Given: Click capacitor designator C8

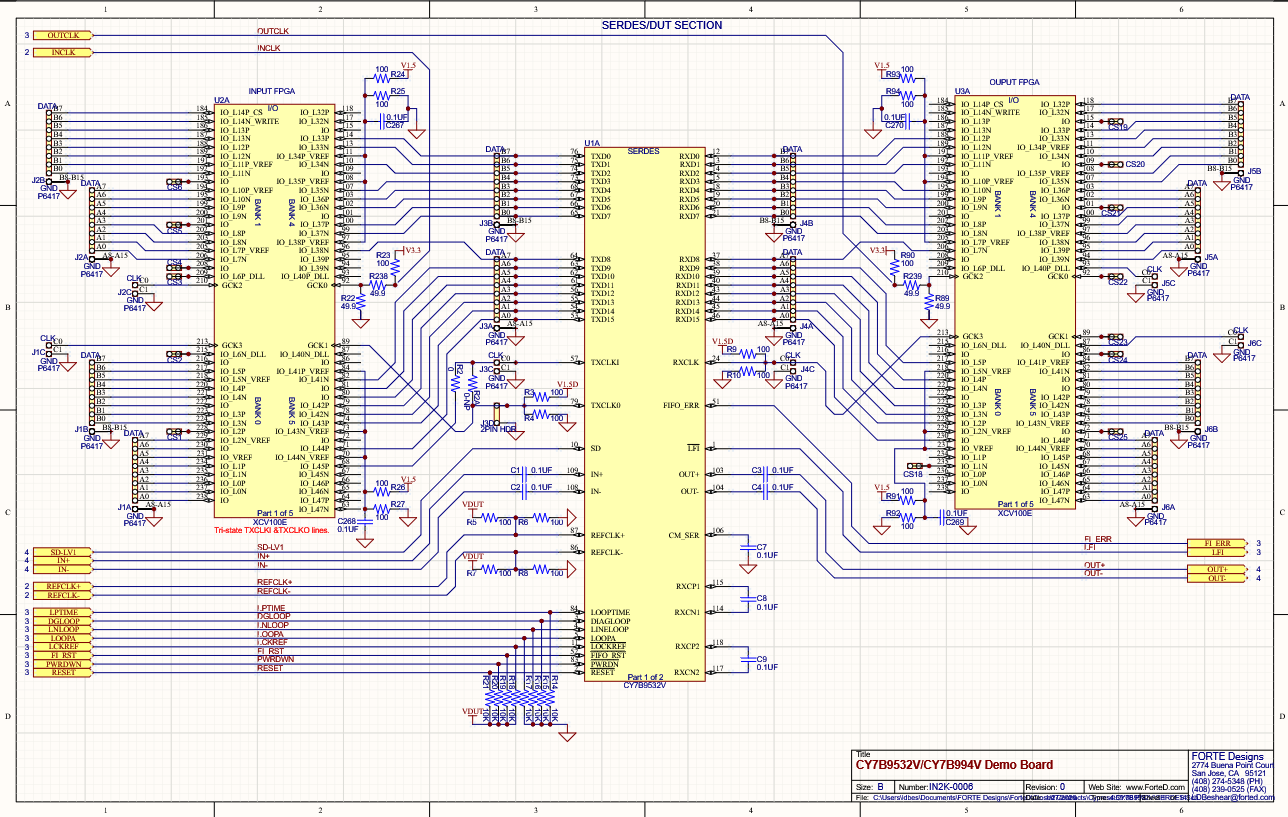Looking at the screenshot, I should tap(762, 597).
